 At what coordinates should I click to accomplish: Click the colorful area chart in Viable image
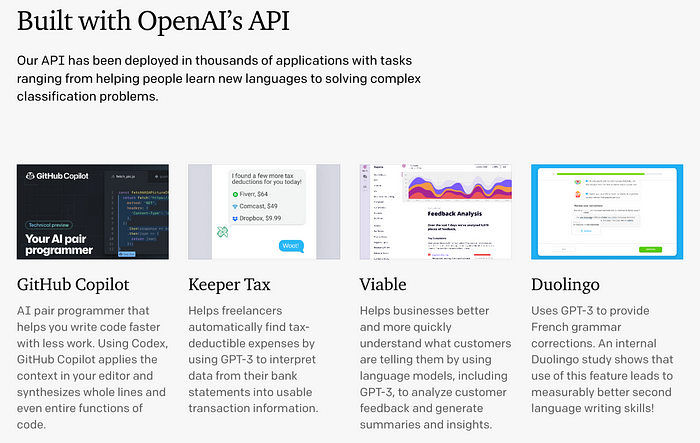[459, 187]
